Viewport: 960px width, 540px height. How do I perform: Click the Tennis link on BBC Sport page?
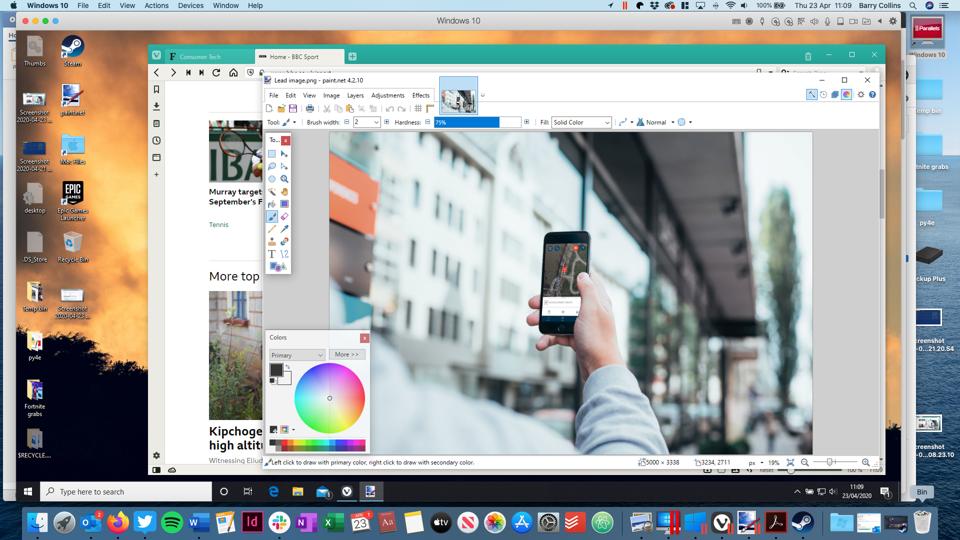tap(218, 225)
